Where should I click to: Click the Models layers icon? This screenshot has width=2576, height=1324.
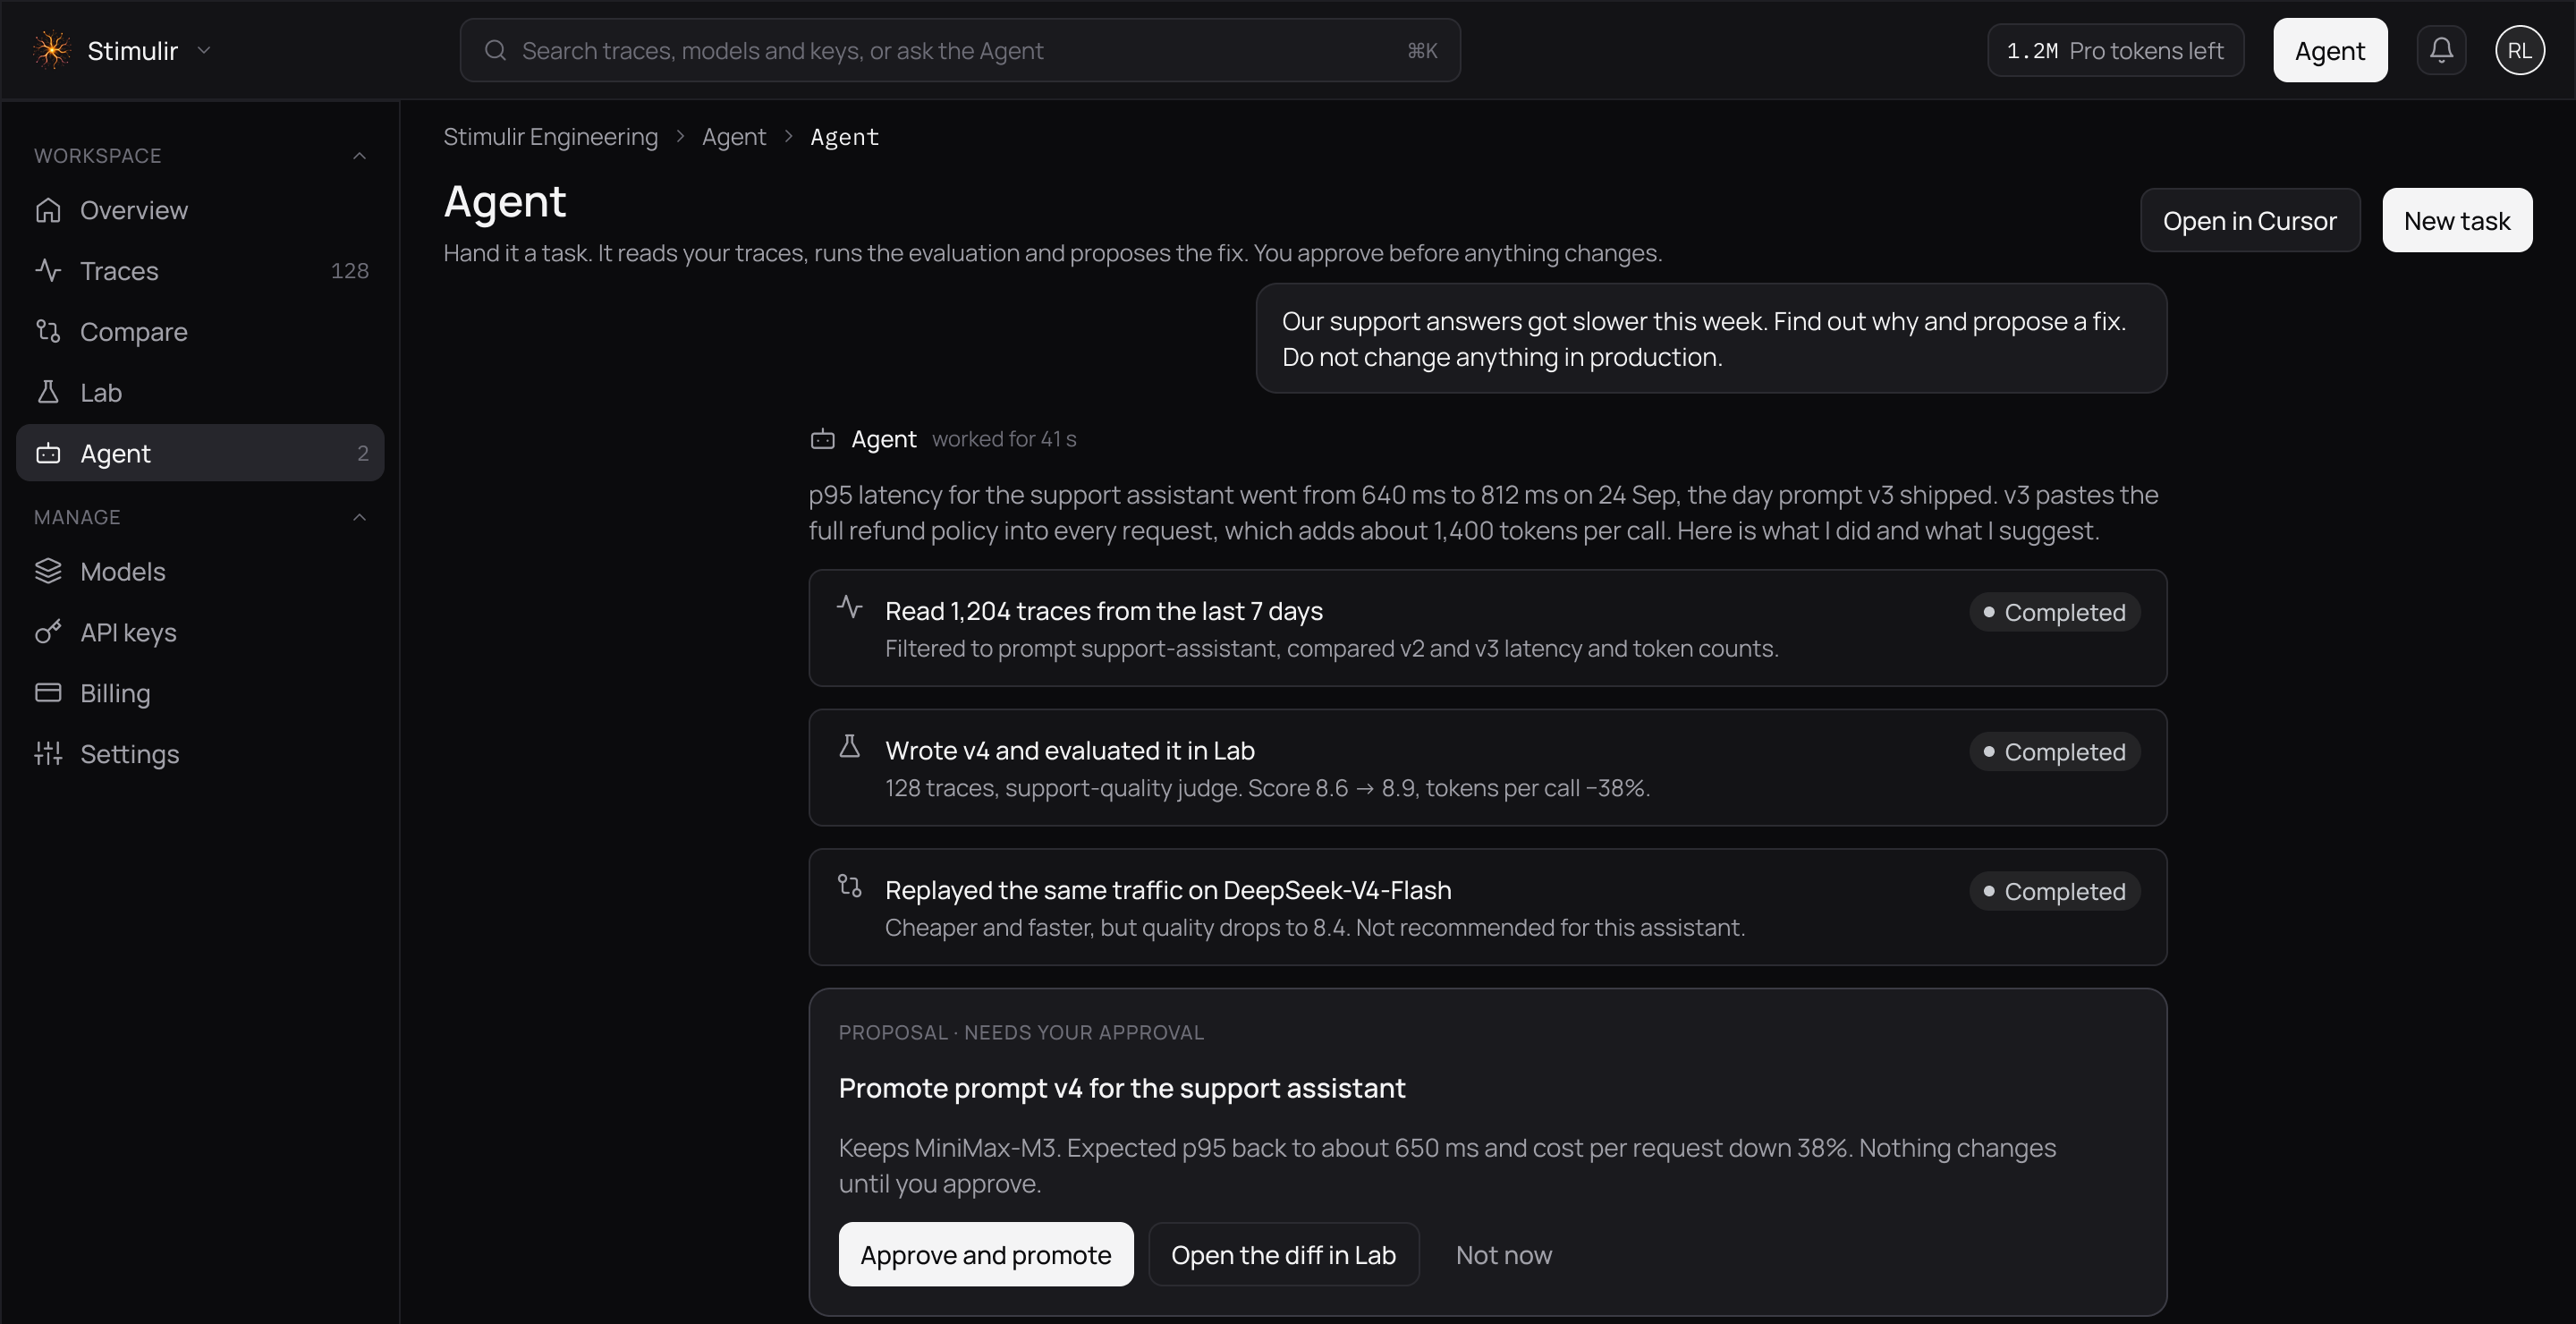(48, 571)
